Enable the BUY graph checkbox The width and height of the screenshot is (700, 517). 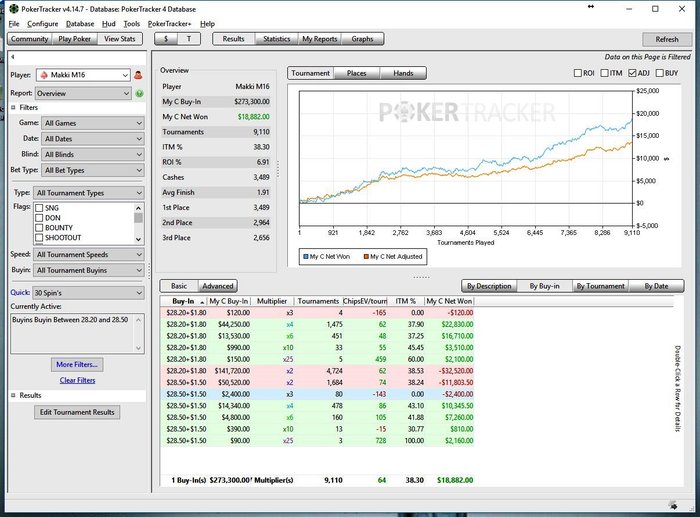659,73
